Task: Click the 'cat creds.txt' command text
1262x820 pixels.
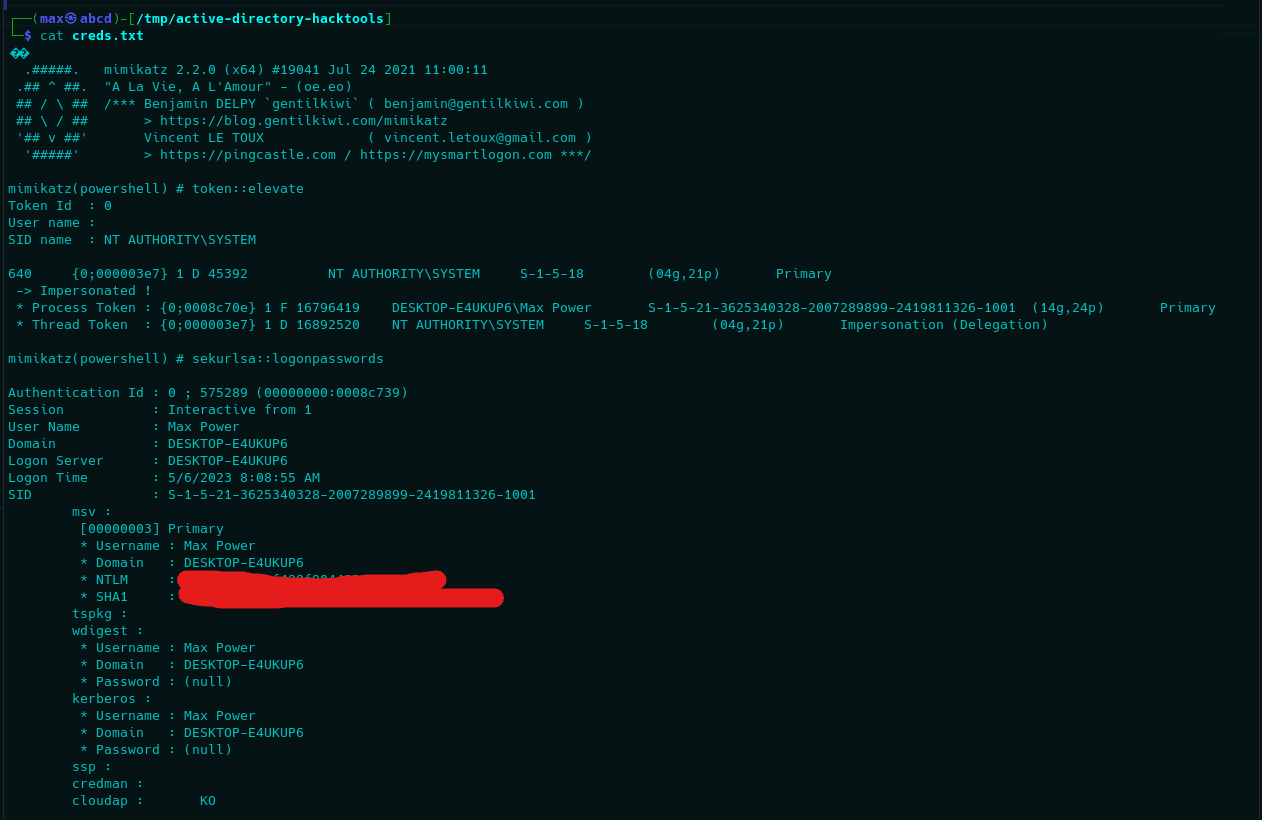Action: pos(92,36)
